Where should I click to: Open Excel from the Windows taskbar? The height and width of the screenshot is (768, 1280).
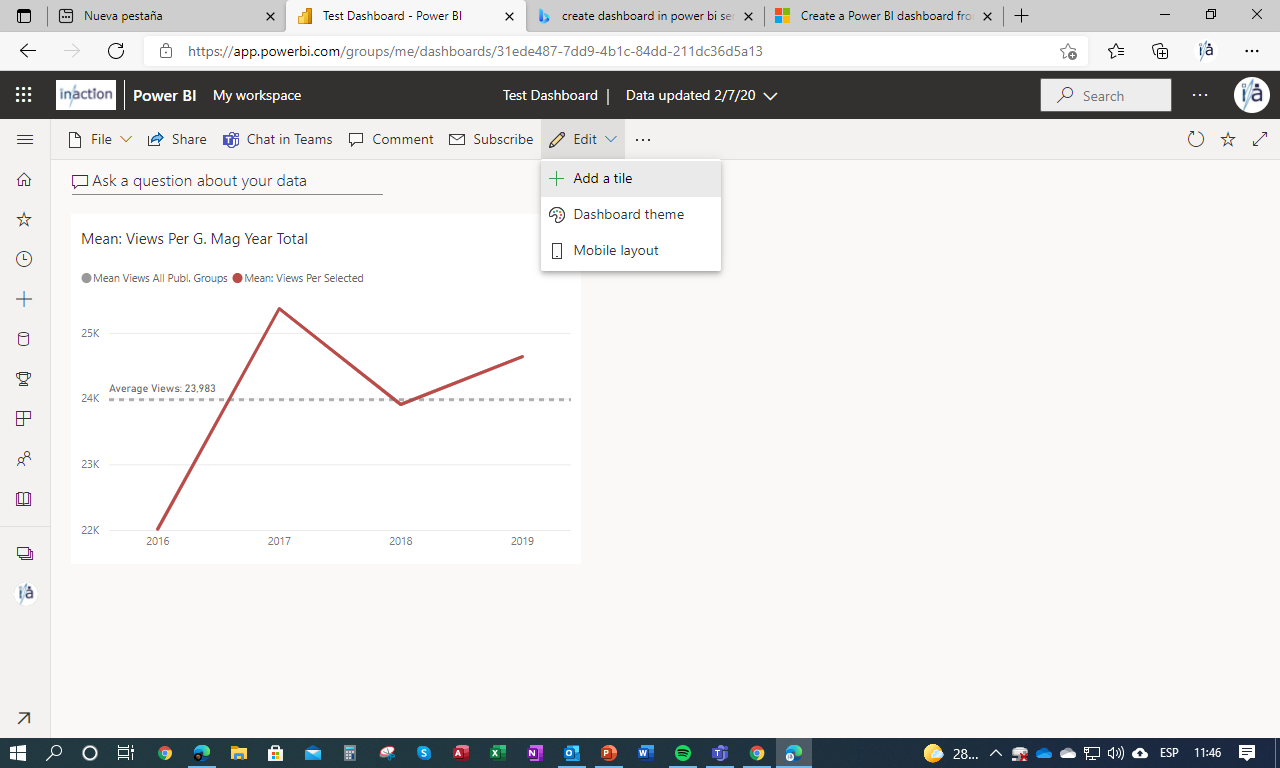tap(497, 753)
